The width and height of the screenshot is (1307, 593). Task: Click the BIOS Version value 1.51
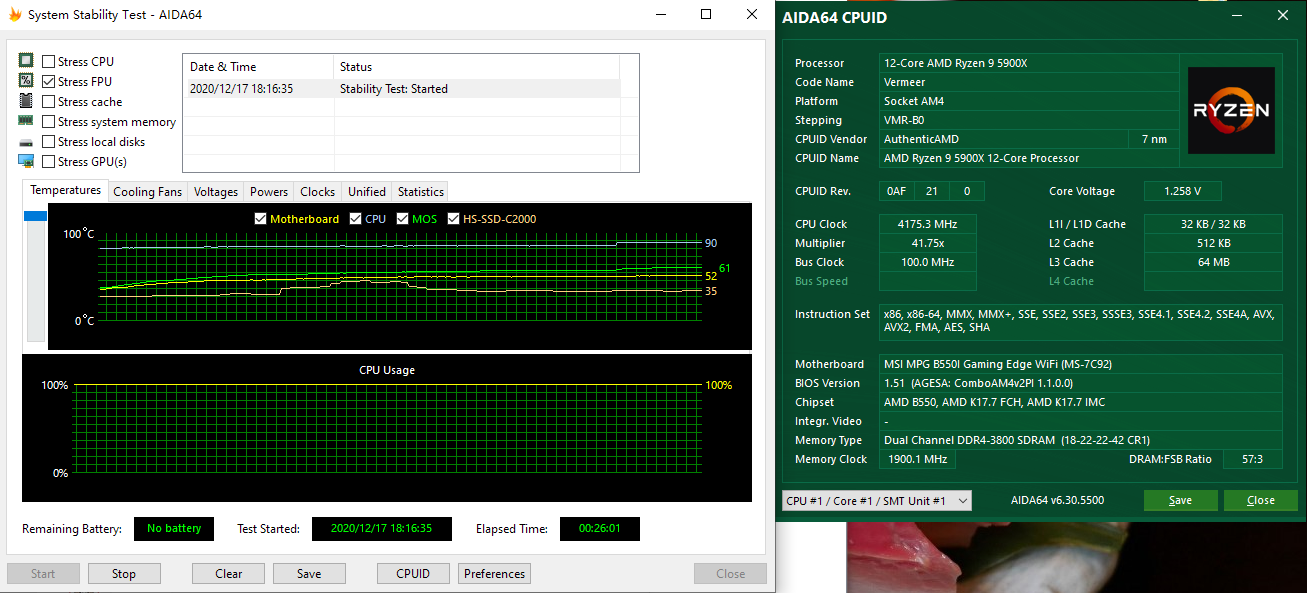(1080, 383)
